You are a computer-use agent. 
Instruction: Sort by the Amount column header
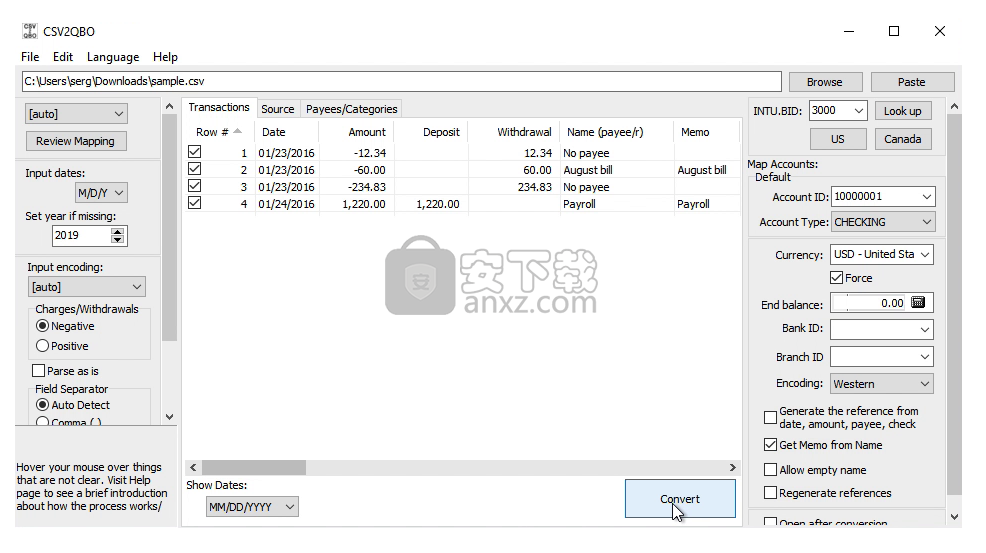click(357, 132)
